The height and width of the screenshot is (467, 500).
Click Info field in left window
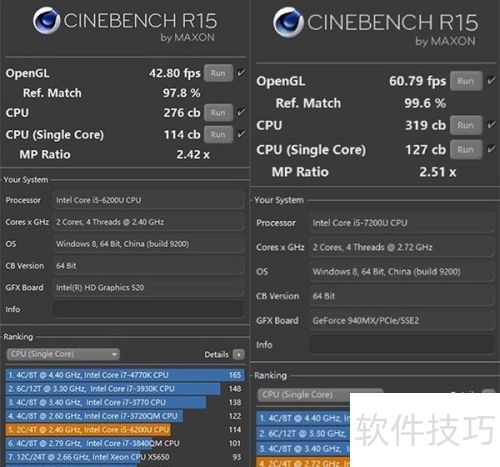click(148, 309)
